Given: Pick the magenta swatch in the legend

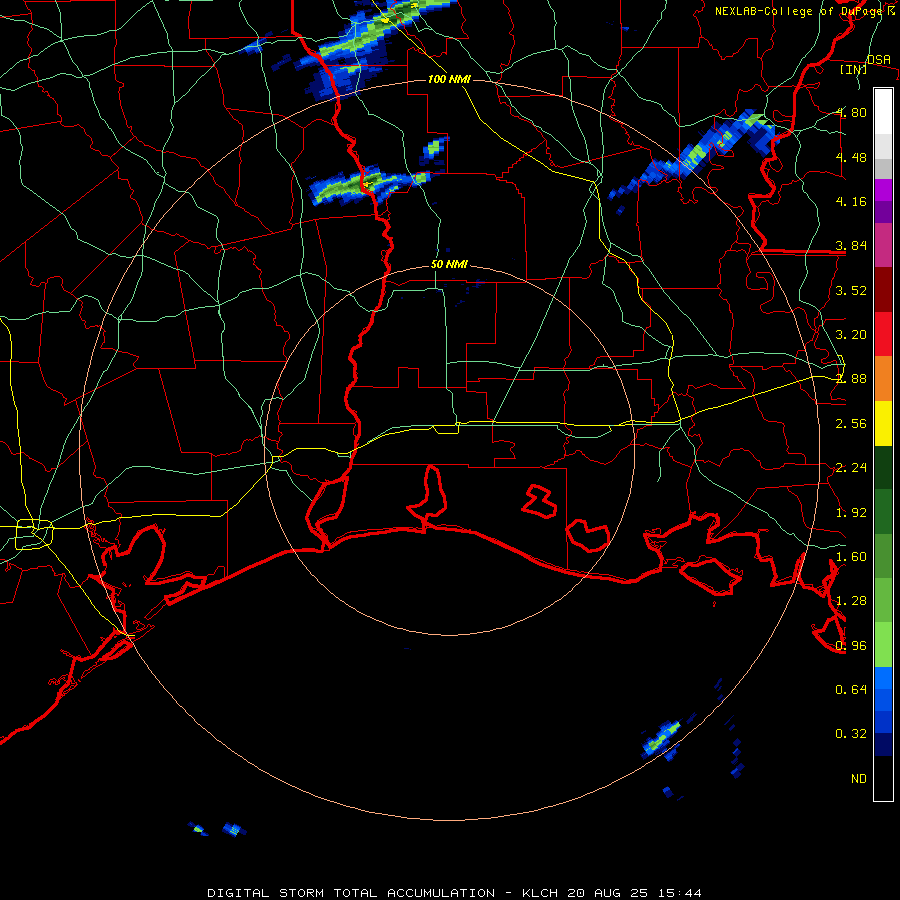Looking at the screenshot, I should [x=883, y=190].
